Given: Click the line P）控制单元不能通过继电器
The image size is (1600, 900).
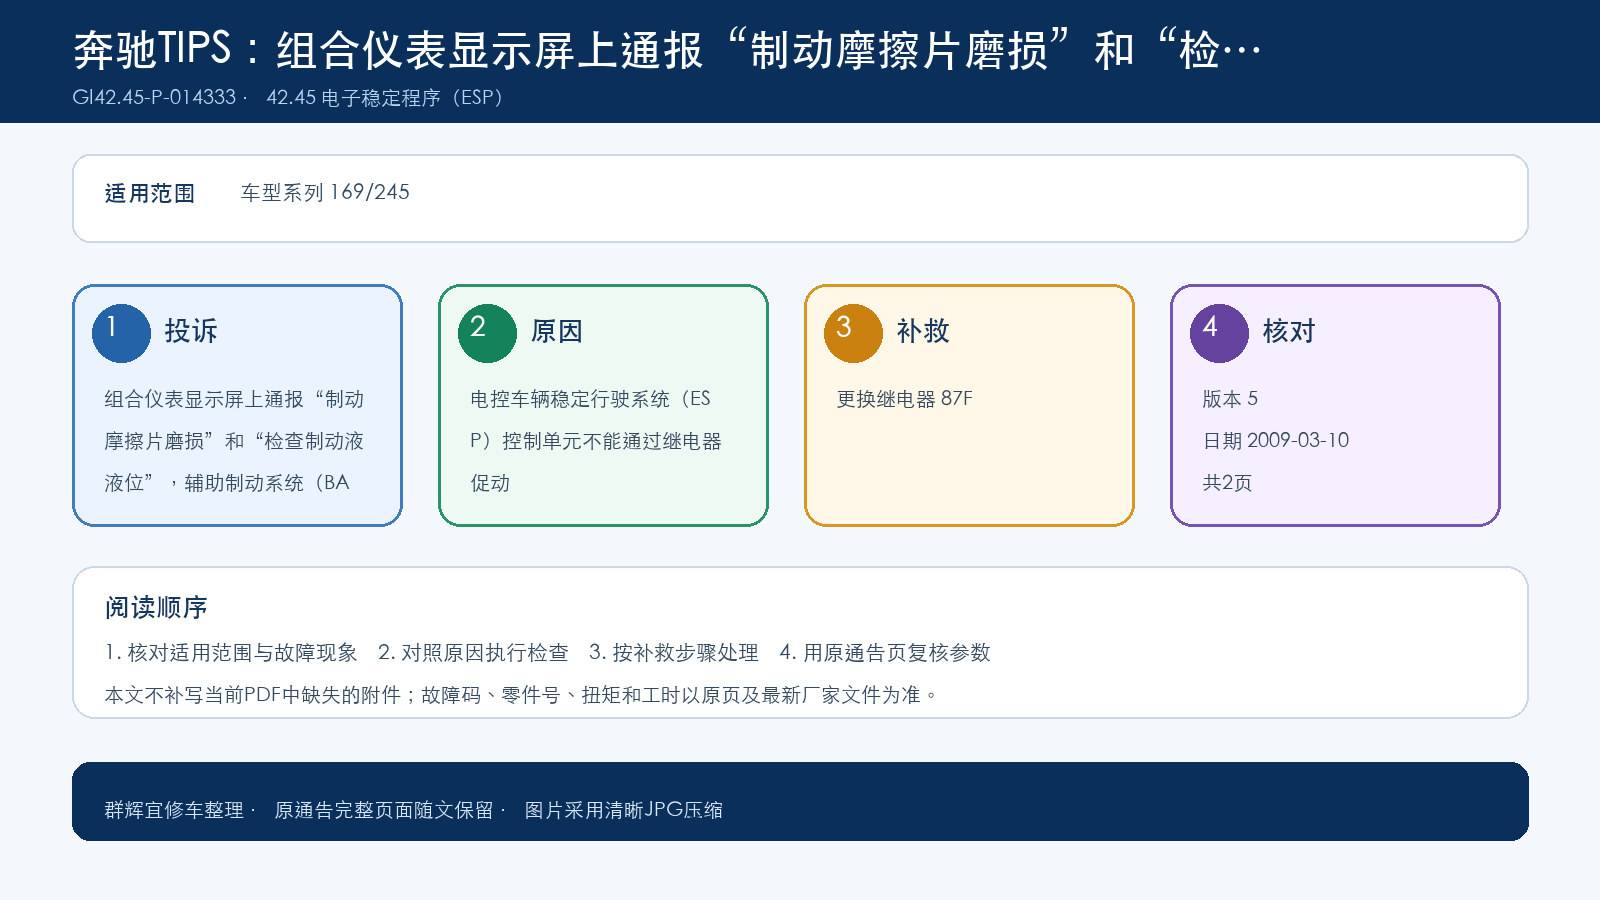Looking at the screenshot, I should (596, 441).
